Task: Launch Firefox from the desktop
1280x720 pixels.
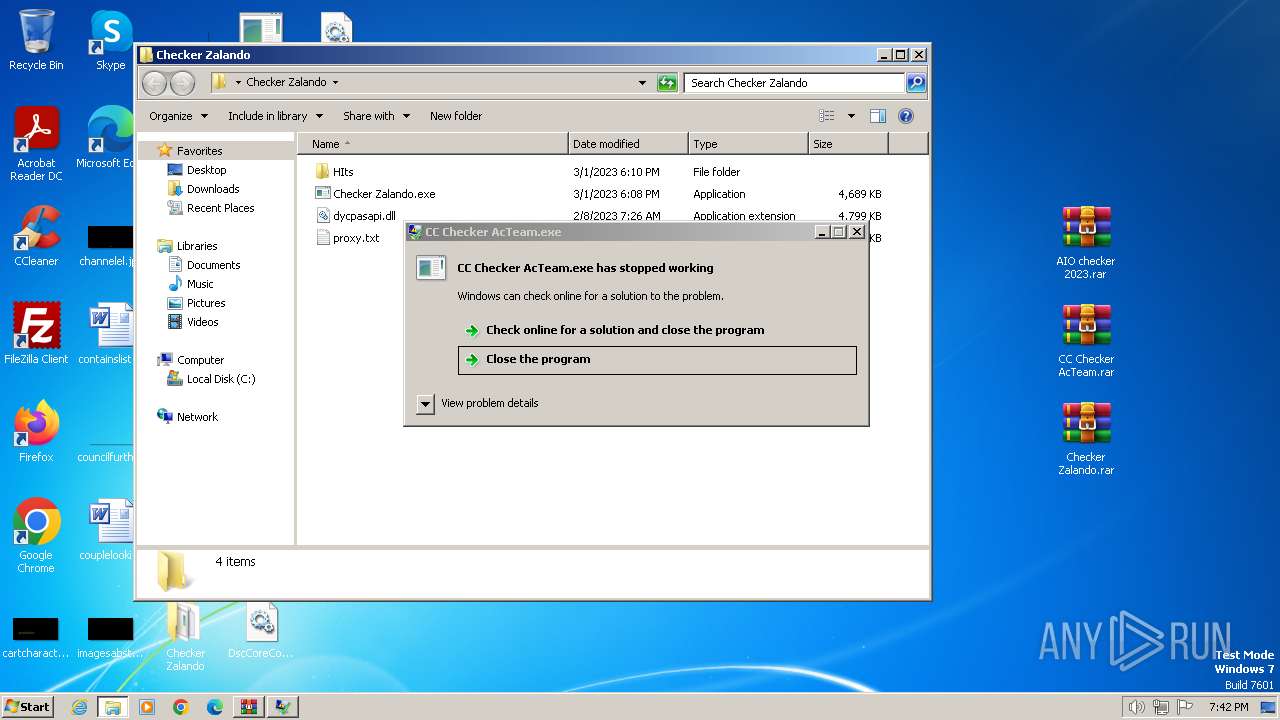Action: [x=36, y=432]
